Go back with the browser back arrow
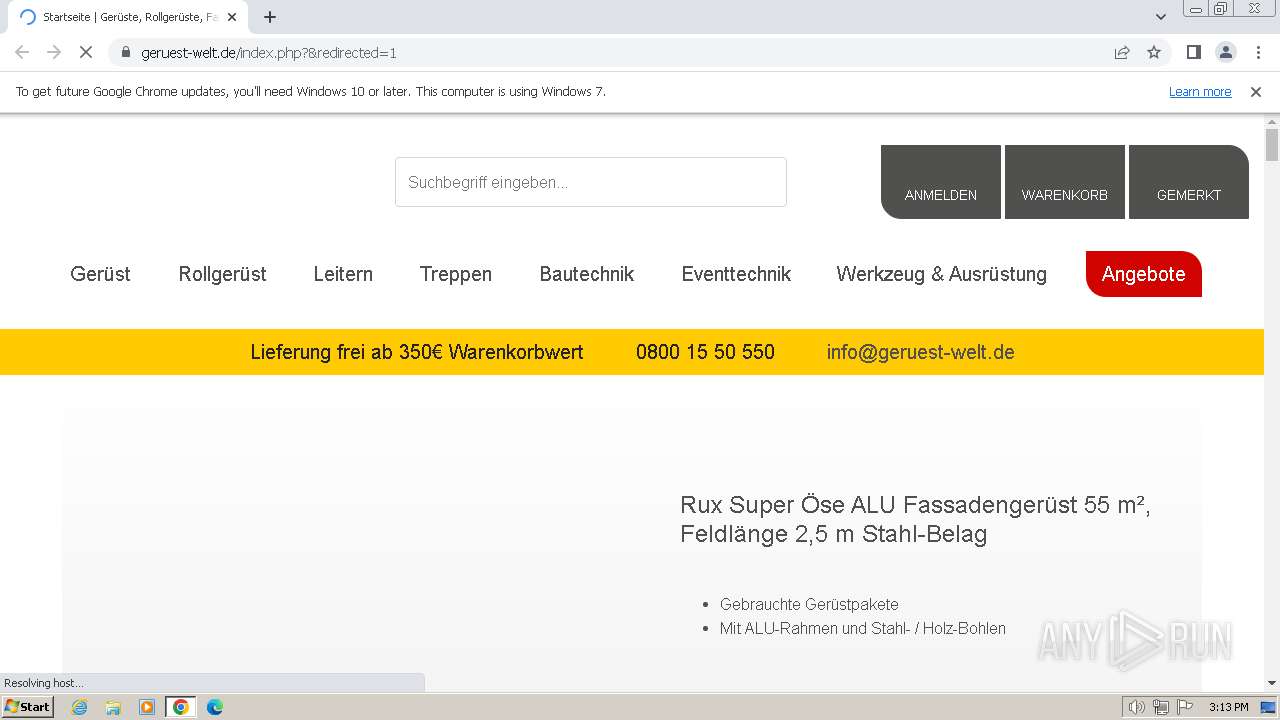The image size is (1280, 720). (22, 53)
